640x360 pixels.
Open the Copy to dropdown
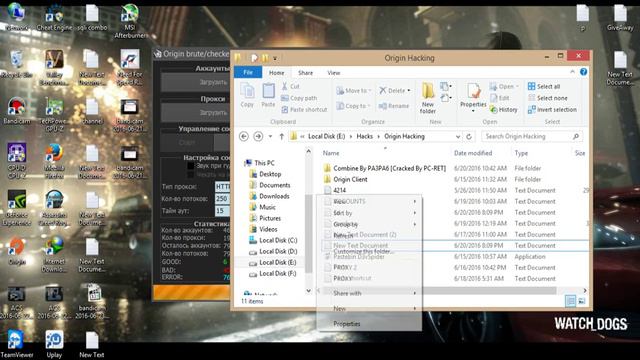tap(353, 106)
